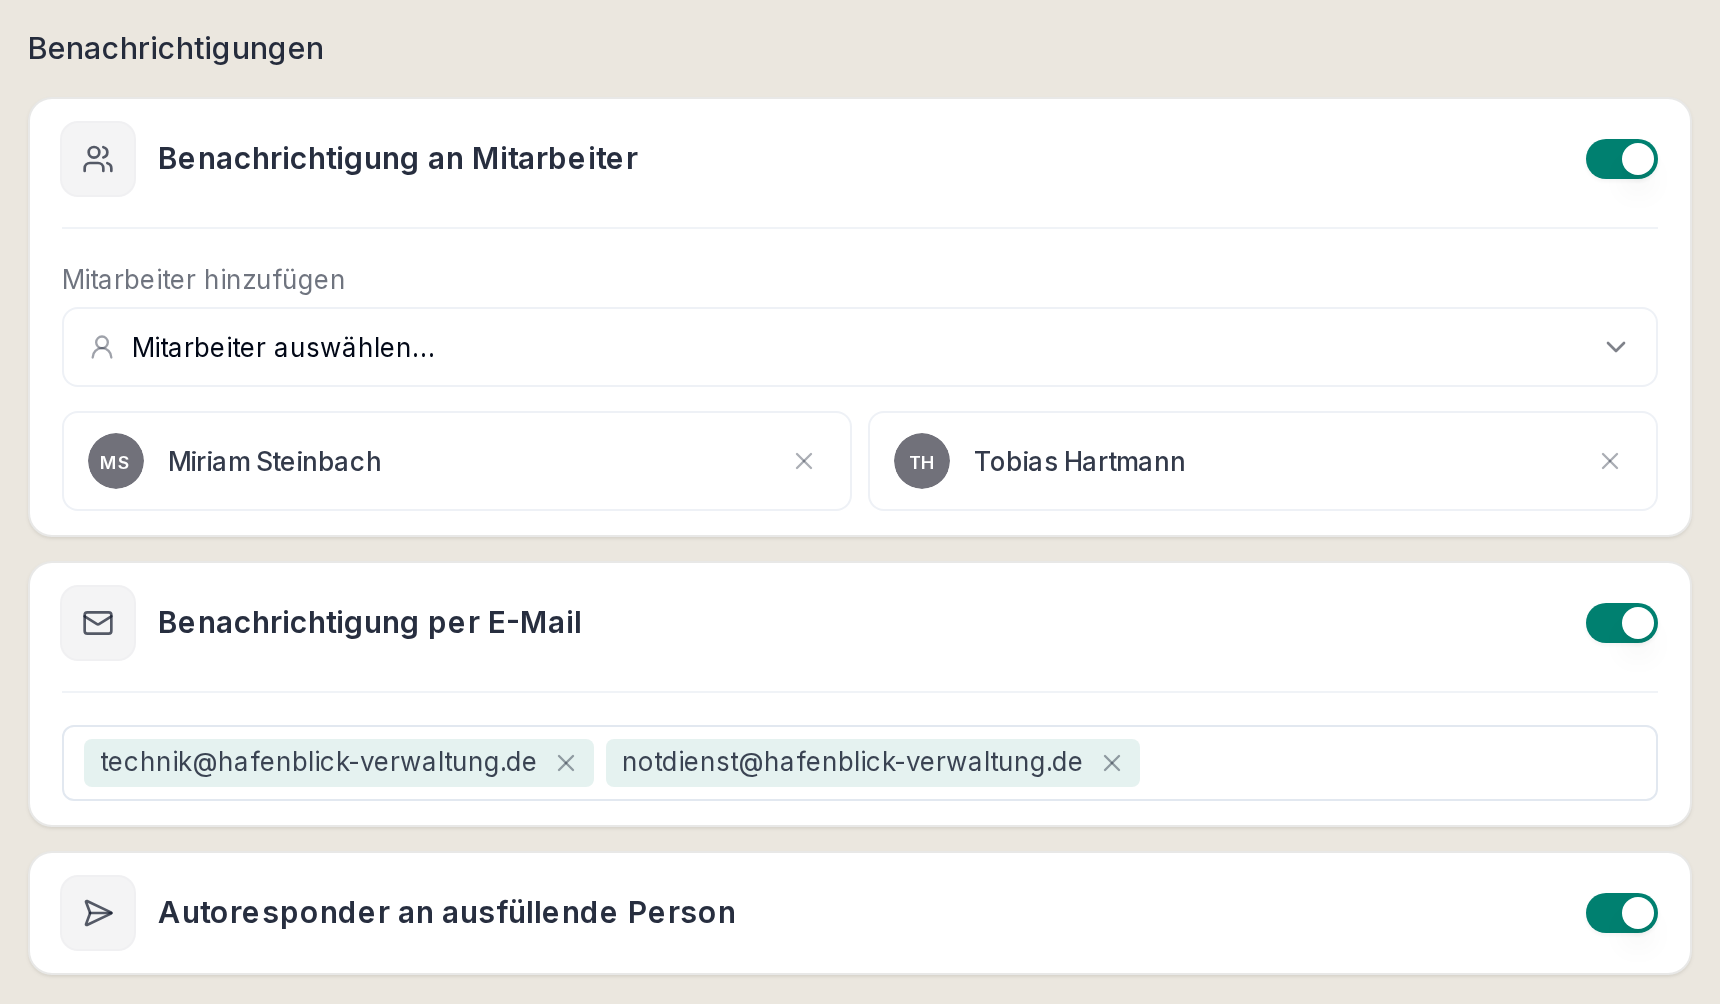Expand the employee selector chevron arrow
1720x1004 pixels.
(1616, 347)
